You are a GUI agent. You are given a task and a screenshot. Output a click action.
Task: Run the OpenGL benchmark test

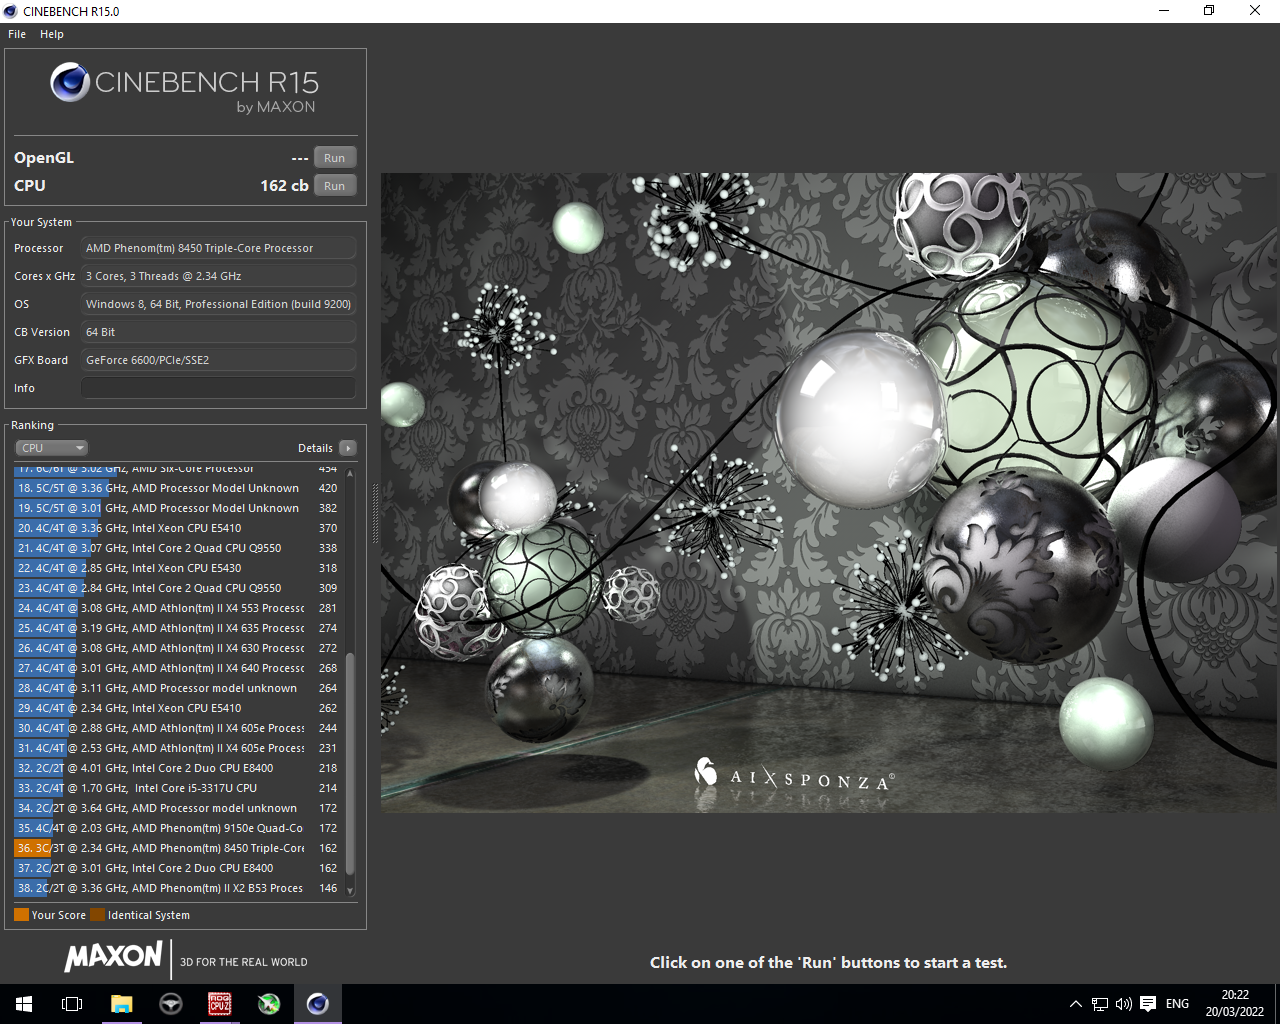point(335,158)
